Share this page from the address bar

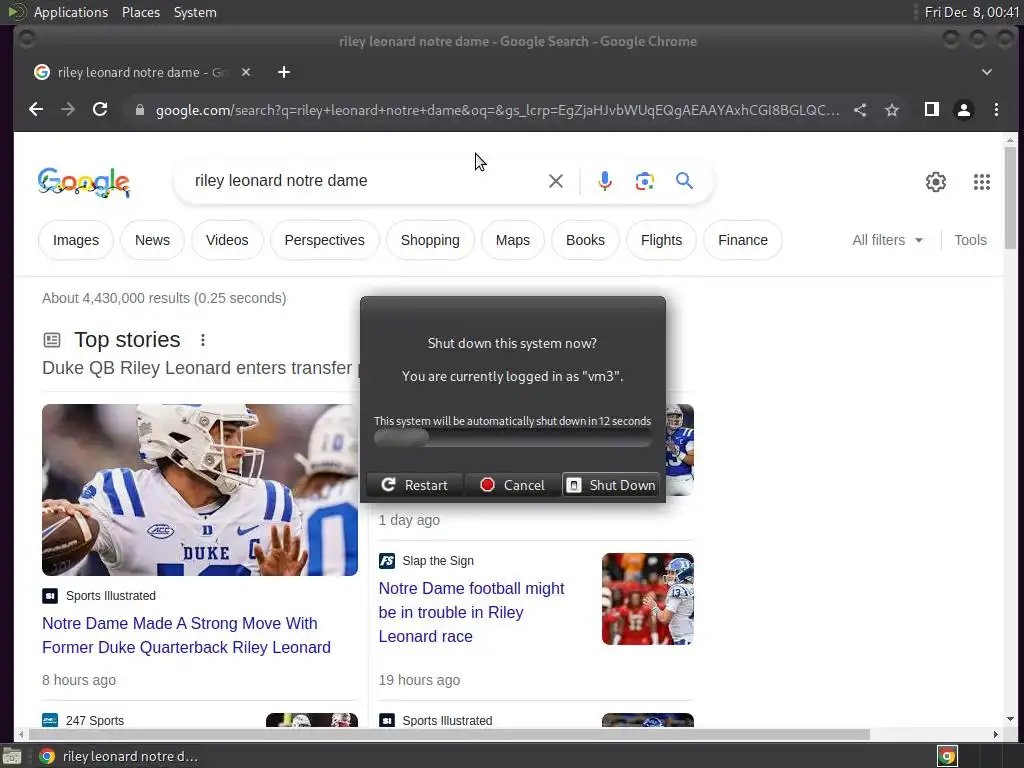point(860,110)
